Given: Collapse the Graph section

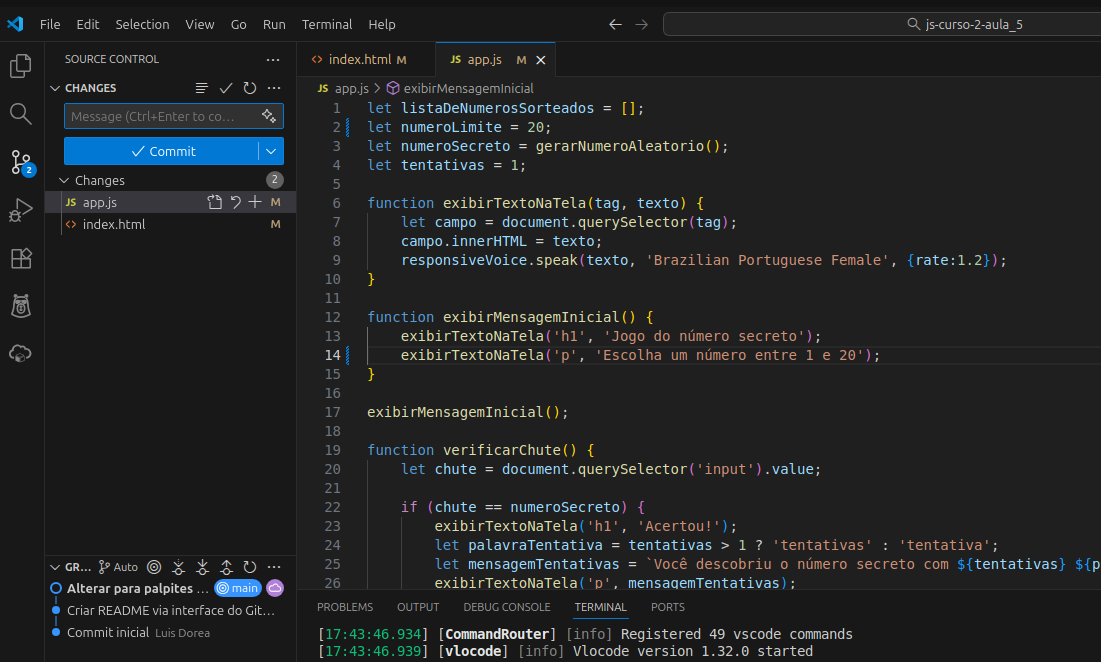Looking at the screenshot, I should (55, 567).
